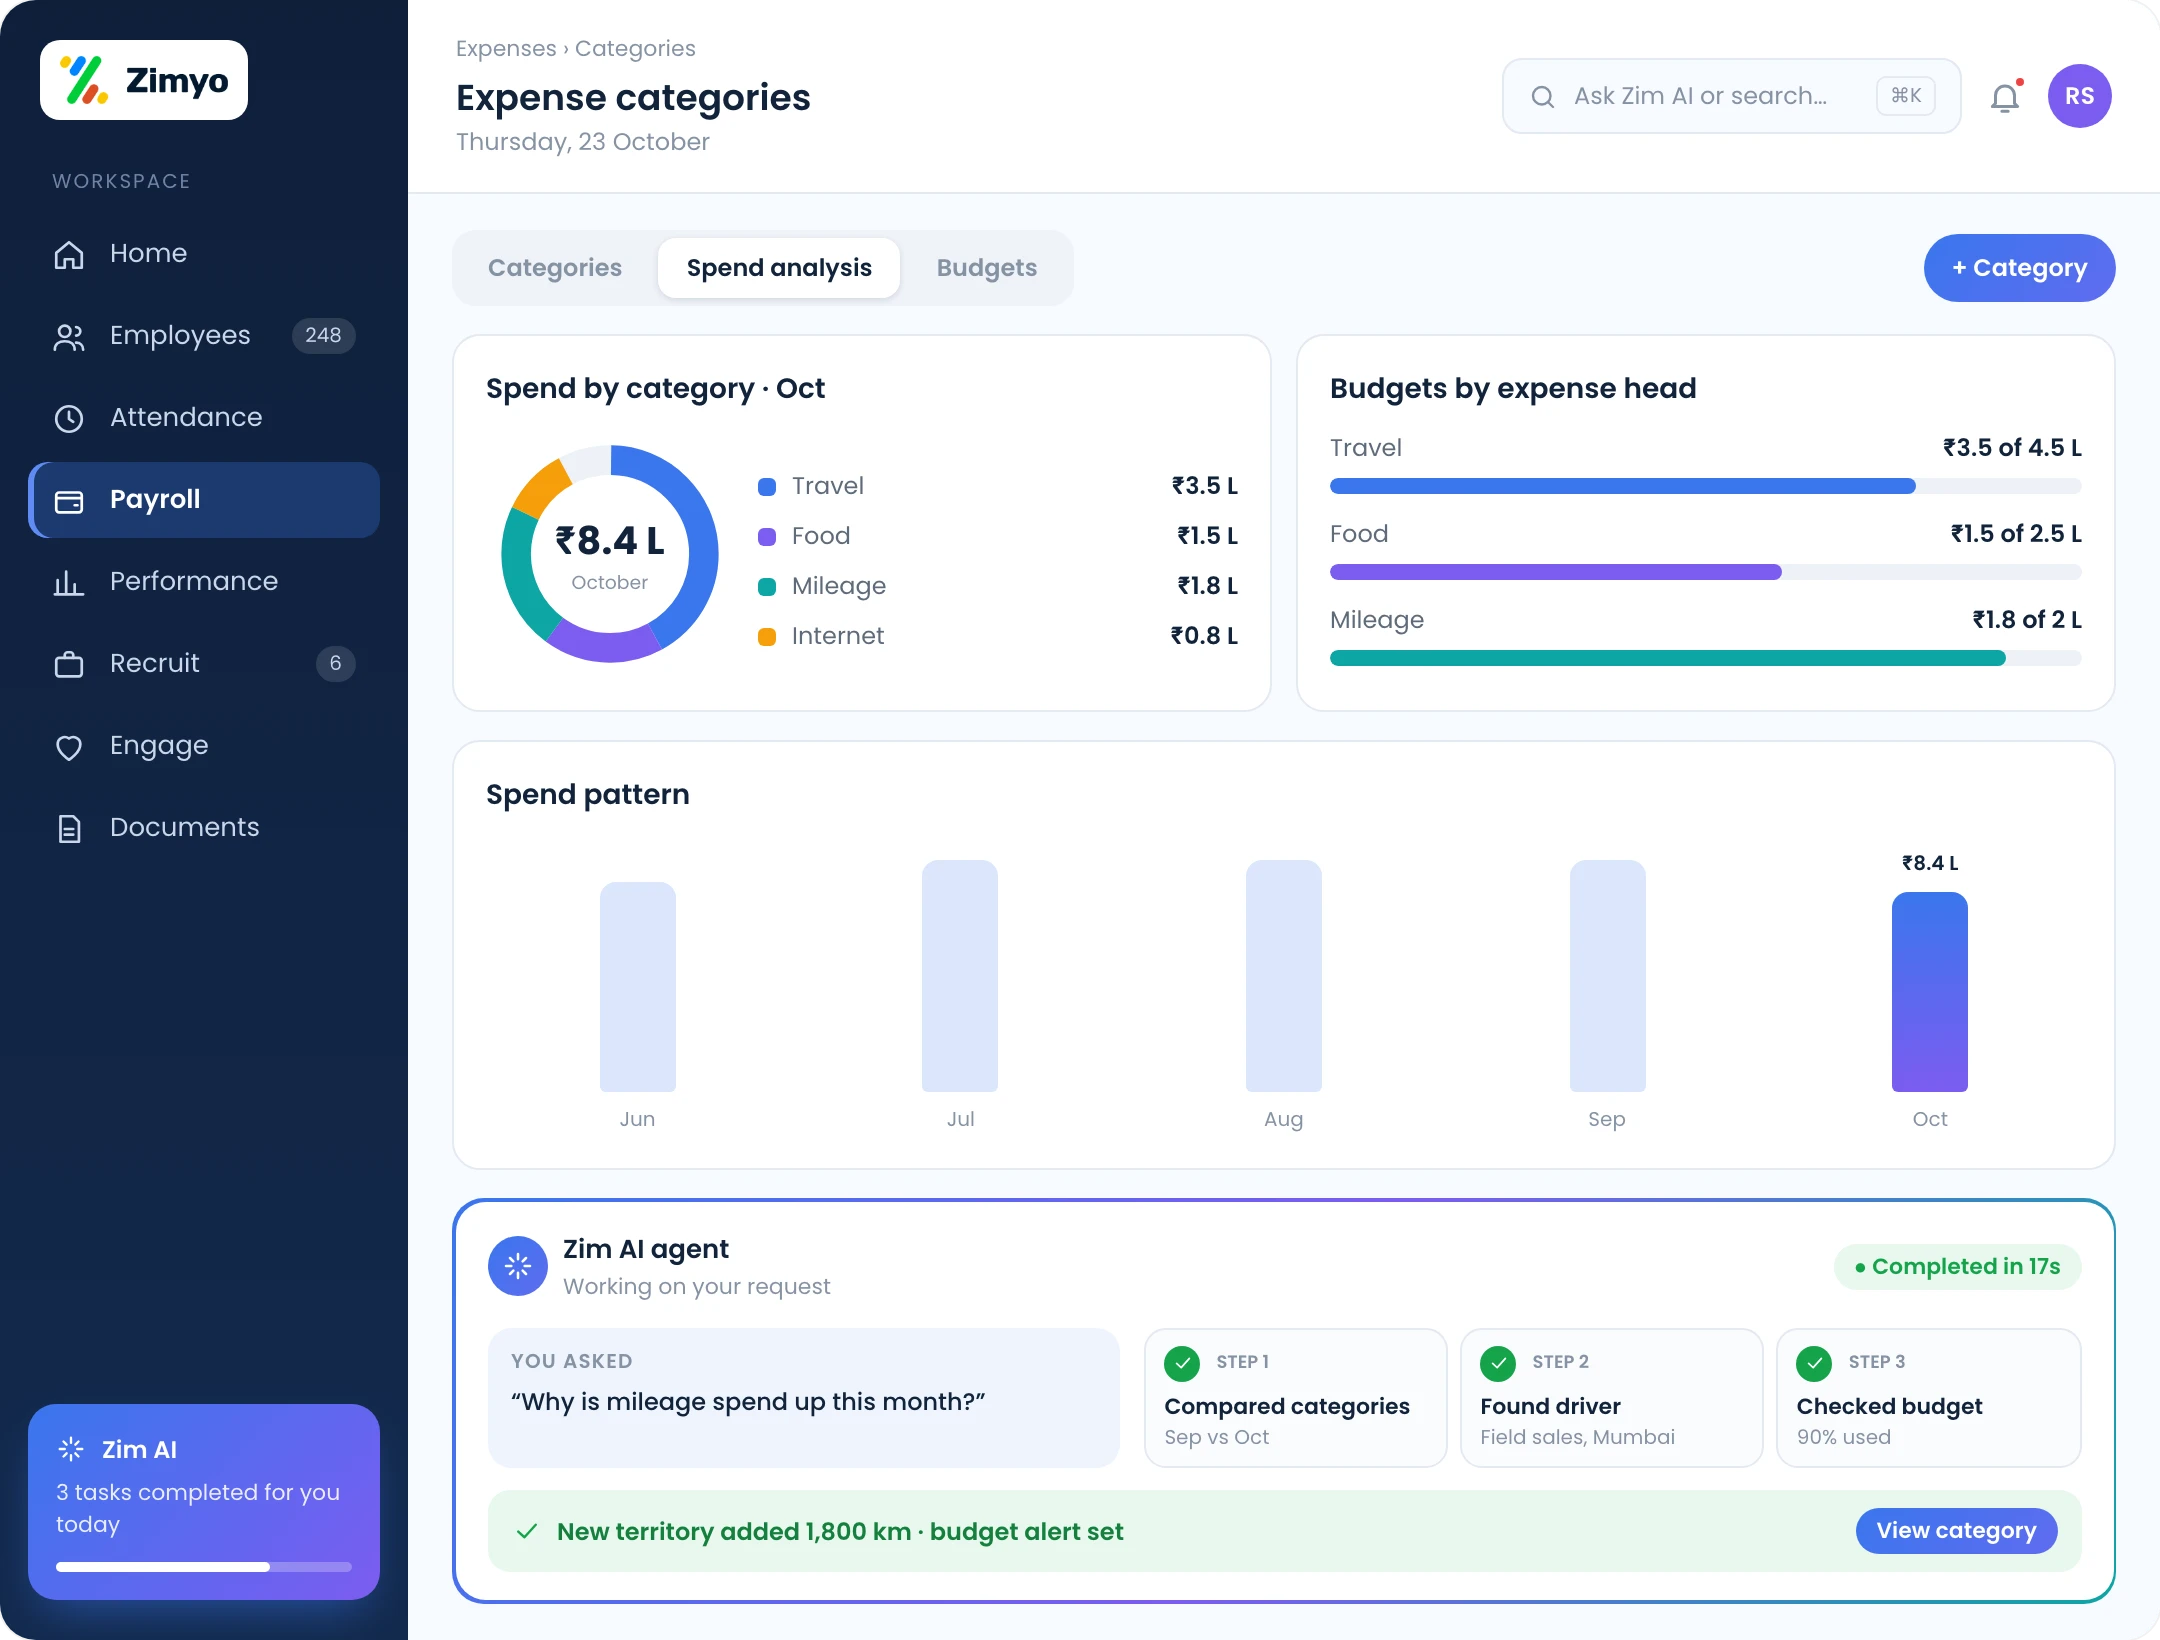Open notifications bell
Screen dimensions: 2160x1640
click(x=2005, y=97)
